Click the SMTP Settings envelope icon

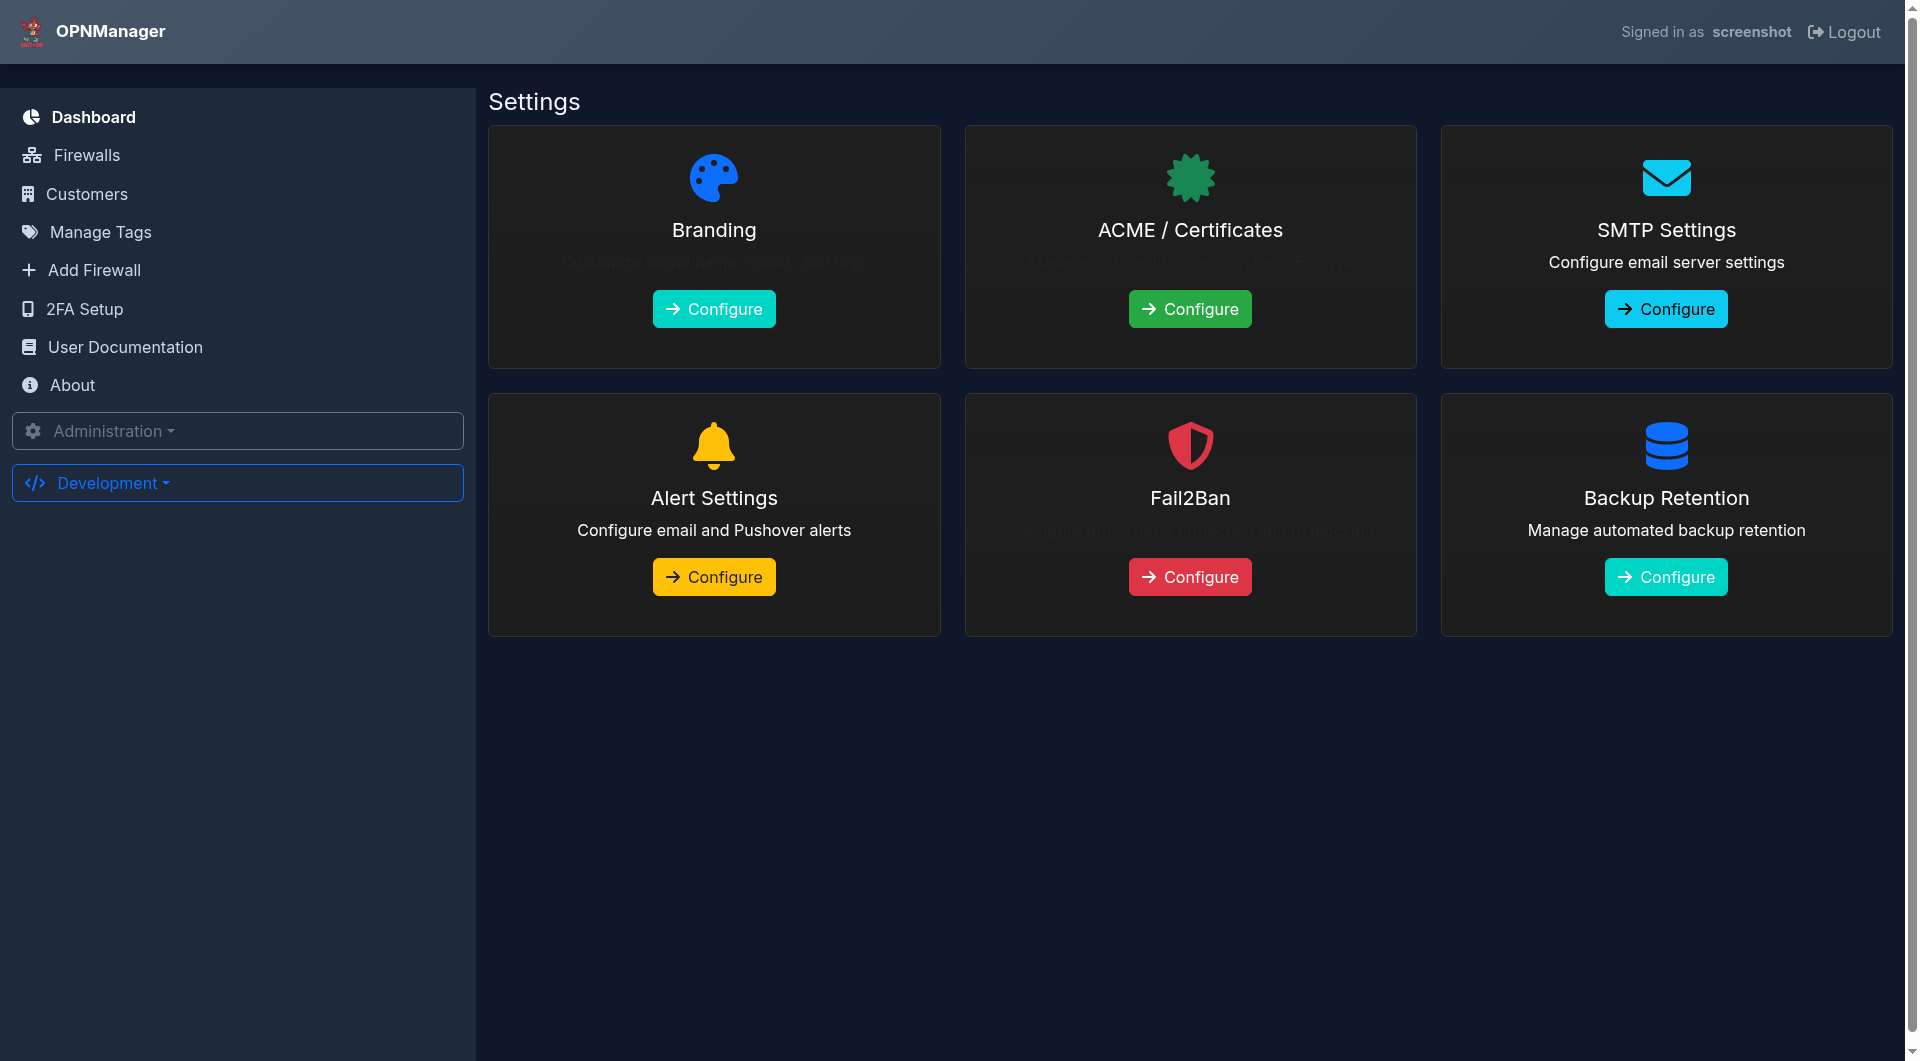(1666, 178)
